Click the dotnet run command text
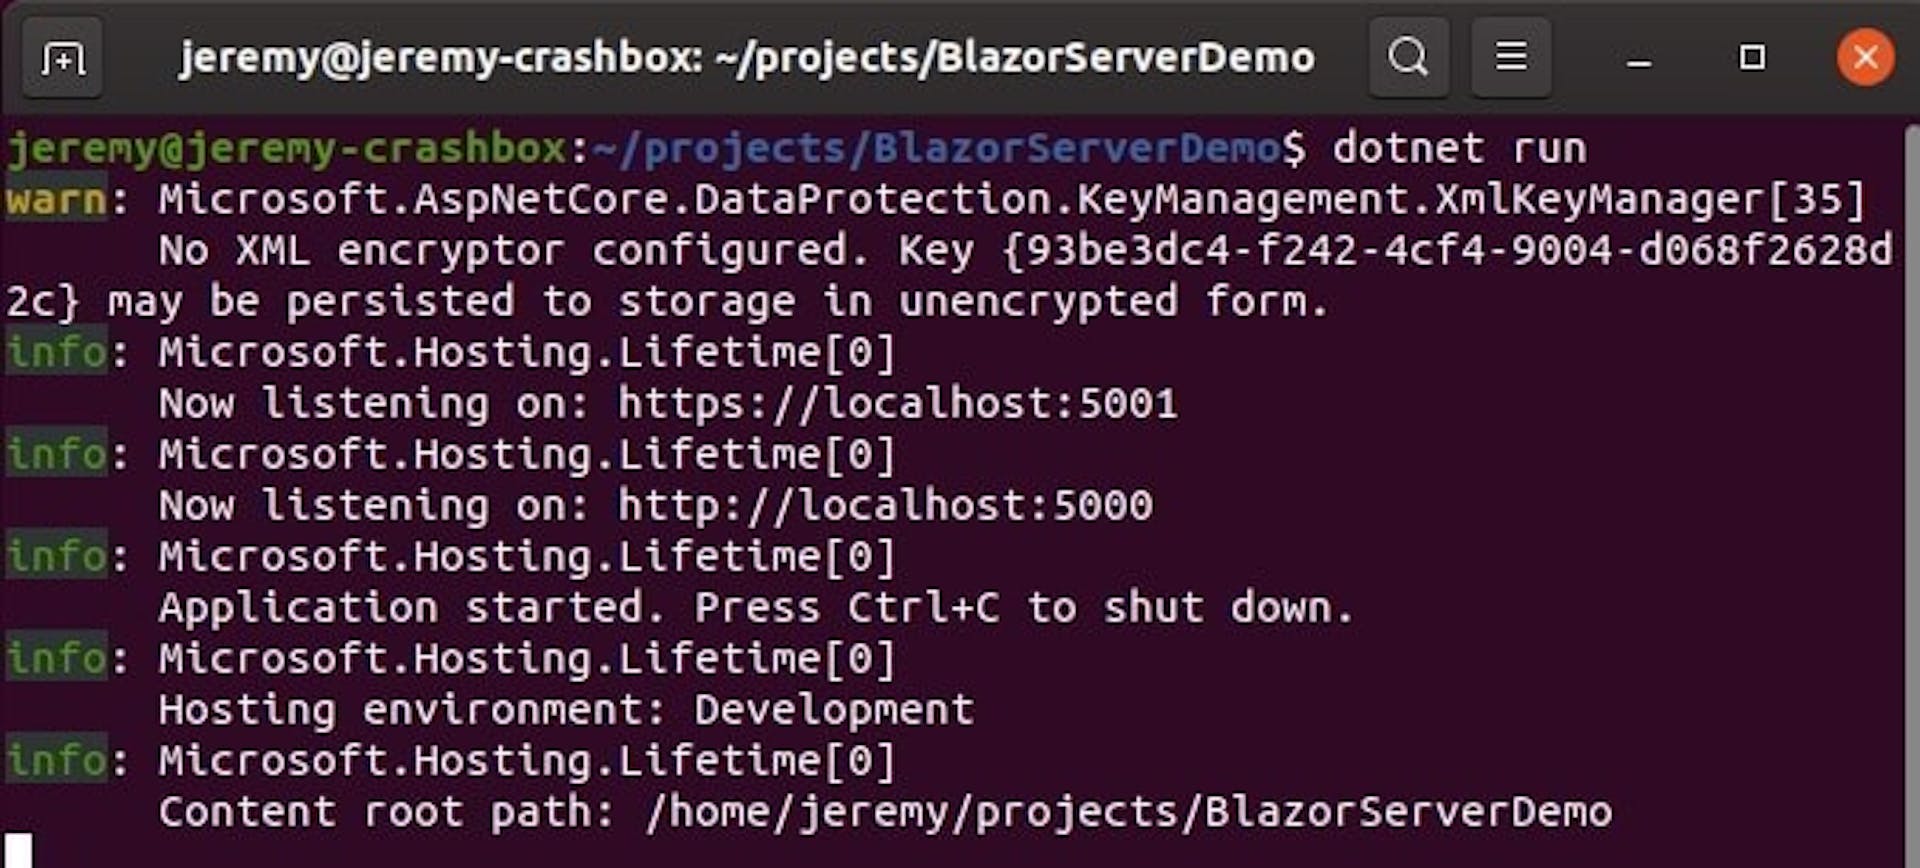 click(x=1459, y=149)
